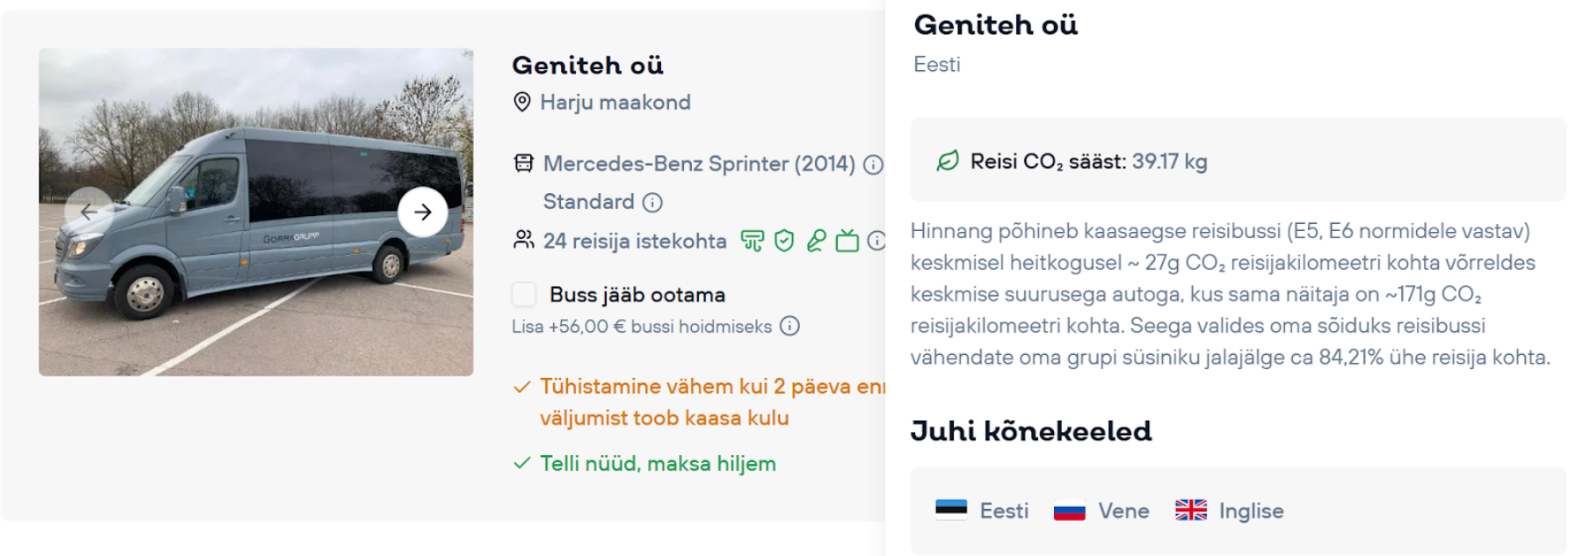Open info icon beside Mercedes-Benz Sprinter (2014)
This screenshot has height=556, width=1570.
point(873,164)
